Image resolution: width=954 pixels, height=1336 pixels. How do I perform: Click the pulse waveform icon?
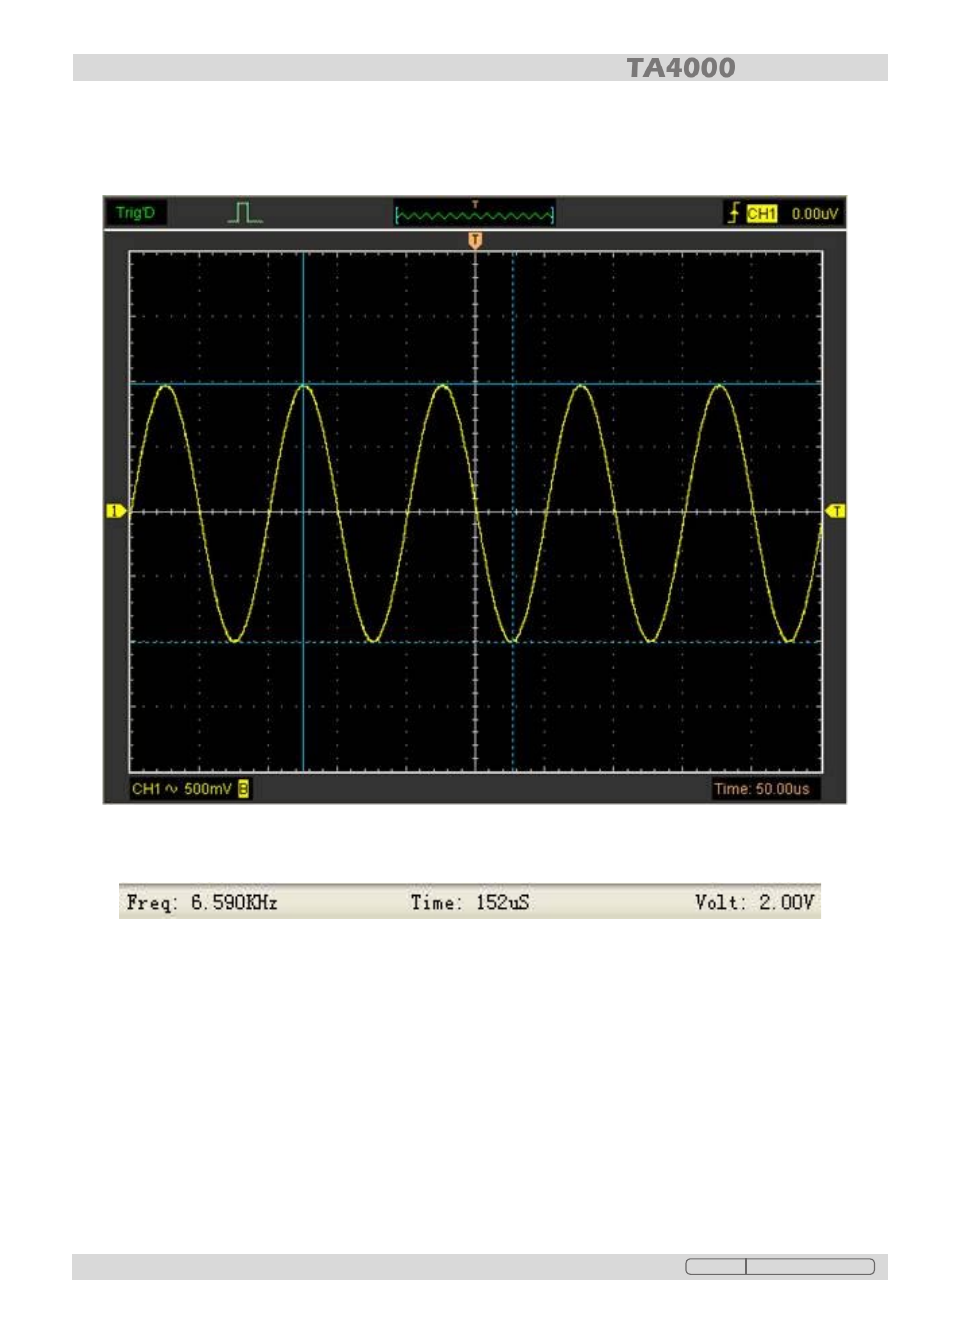pyautogui.click(x=245, y=212)
